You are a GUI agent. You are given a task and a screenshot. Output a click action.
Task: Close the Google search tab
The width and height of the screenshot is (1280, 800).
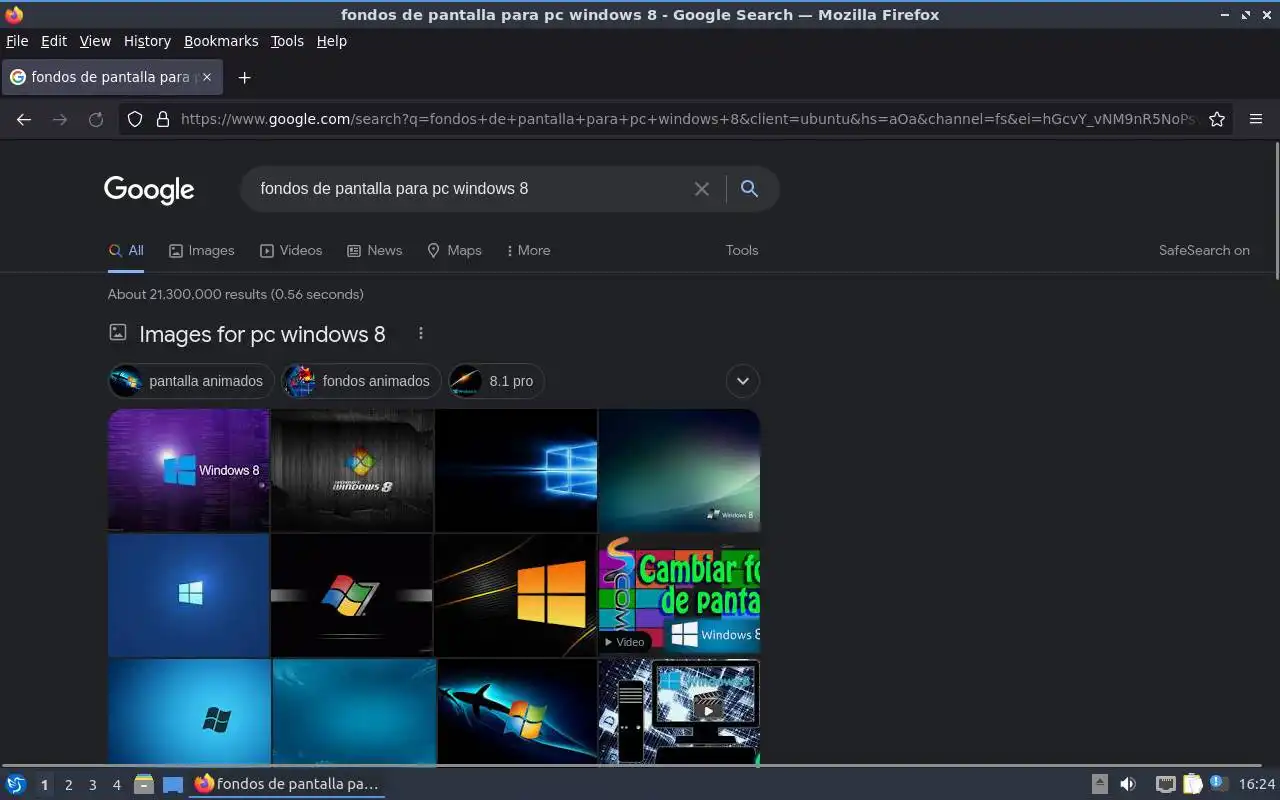click(207, 77)
